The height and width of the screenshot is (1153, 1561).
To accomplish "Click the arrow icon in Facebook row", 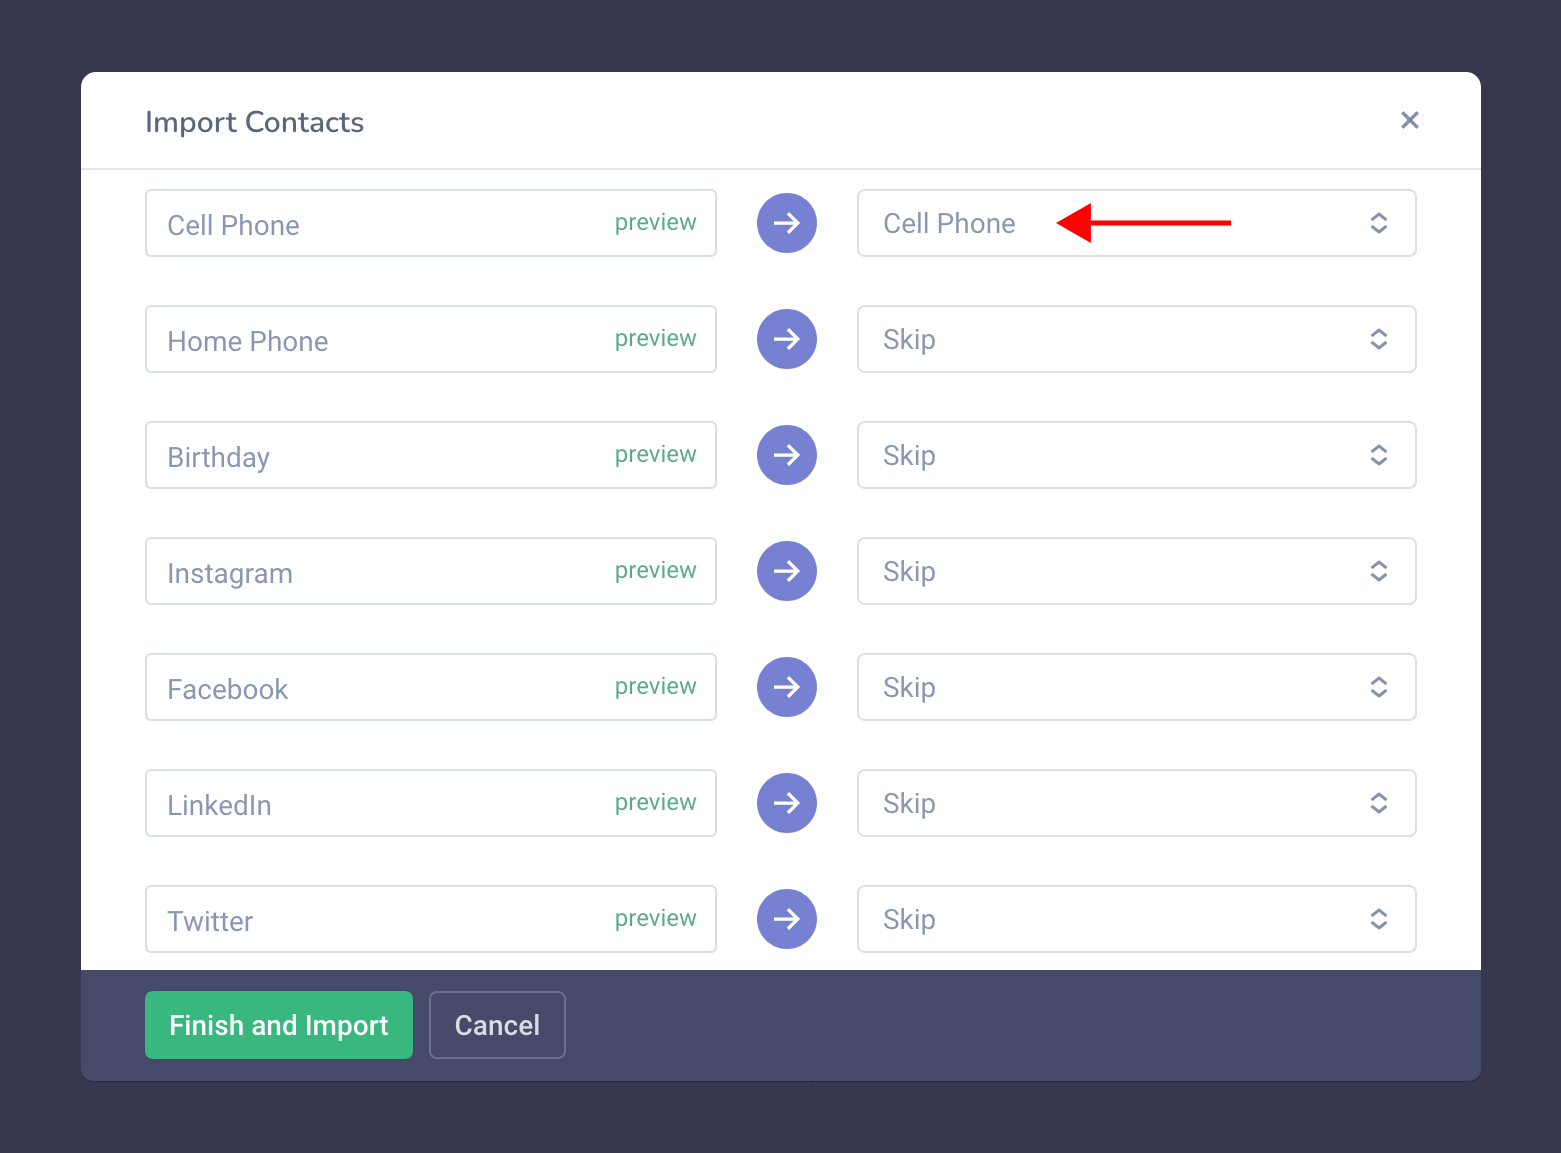I will [x=787, y=687].
